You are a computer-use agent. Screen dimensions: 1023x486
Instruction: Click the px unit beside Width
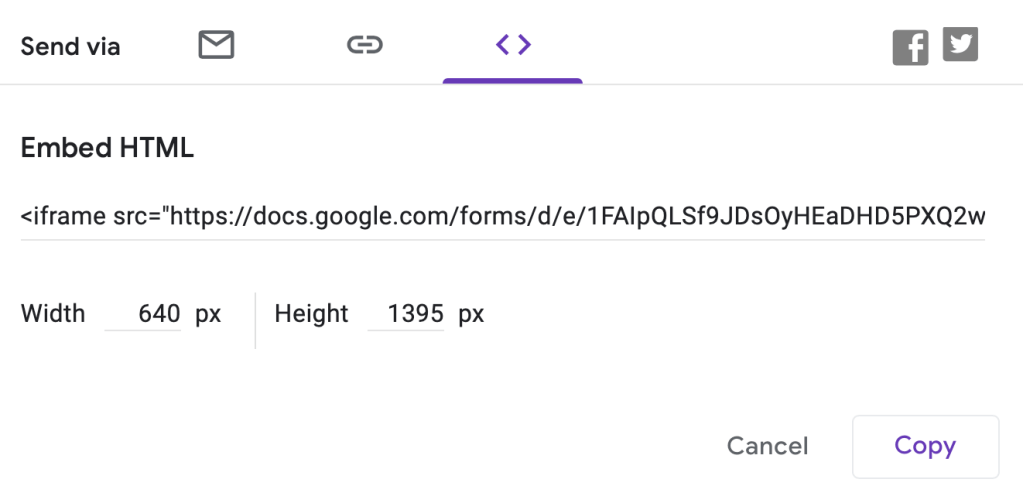[208, 314]
